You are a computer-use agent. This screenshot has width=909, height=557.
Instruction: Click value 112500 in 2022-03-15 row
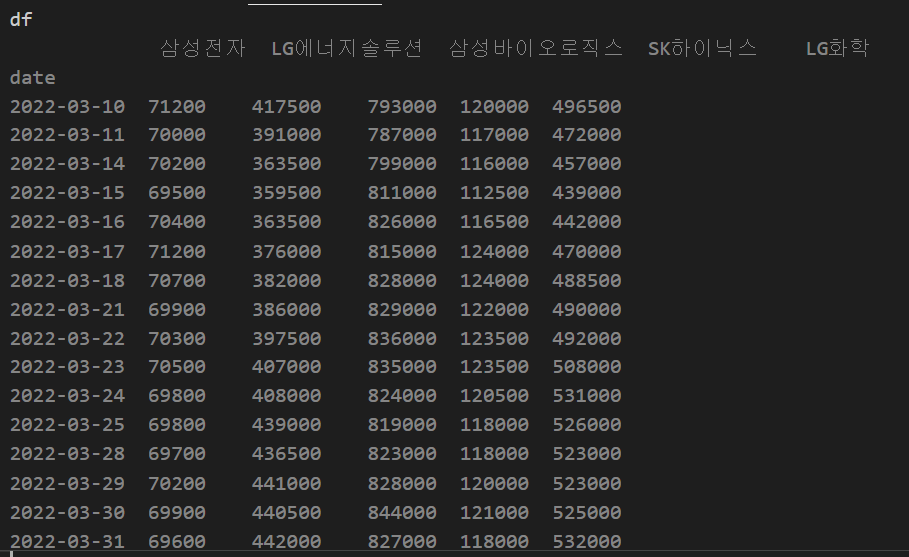click(x=495, y=193)
